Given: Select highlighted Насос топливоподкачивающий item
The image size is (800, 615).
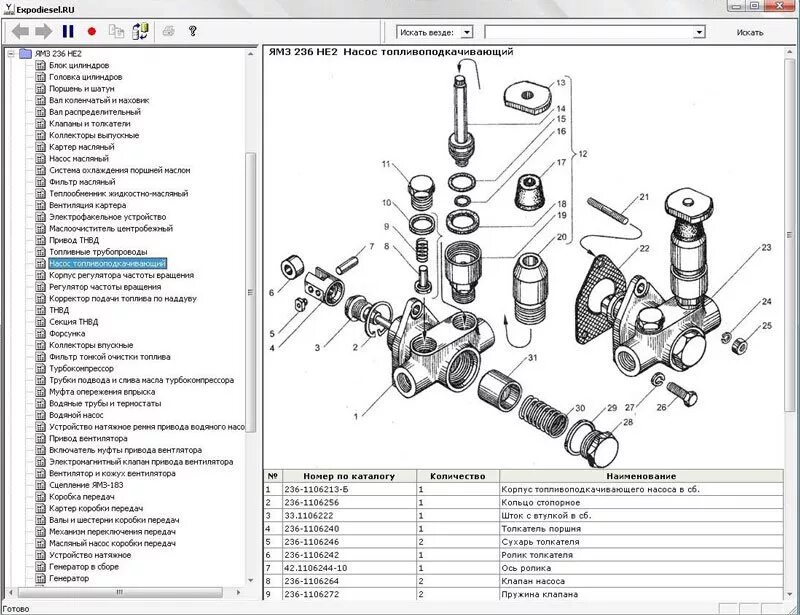Looking at the screenshot, I should [108, 263].
